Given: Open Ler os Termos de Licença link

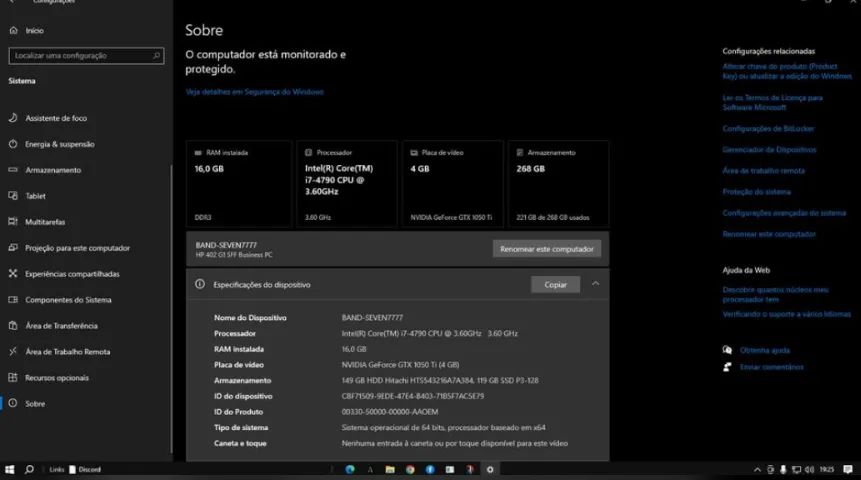Looking at the screenshot, I should pyautogui.click(x=773, y=103).
